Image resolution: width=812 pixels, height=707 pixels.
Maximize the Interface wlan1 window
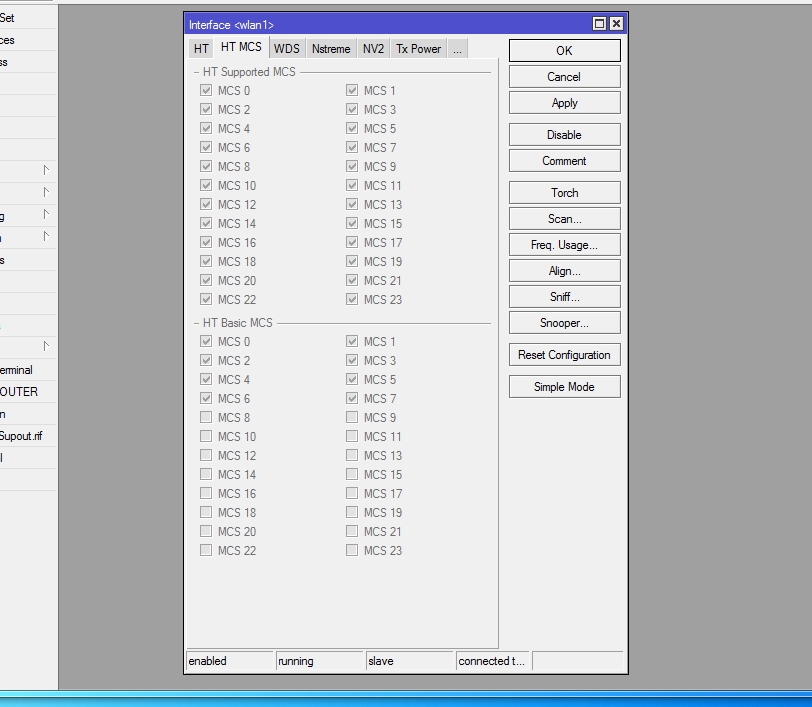pyautogui.click(x=599, y=24)
